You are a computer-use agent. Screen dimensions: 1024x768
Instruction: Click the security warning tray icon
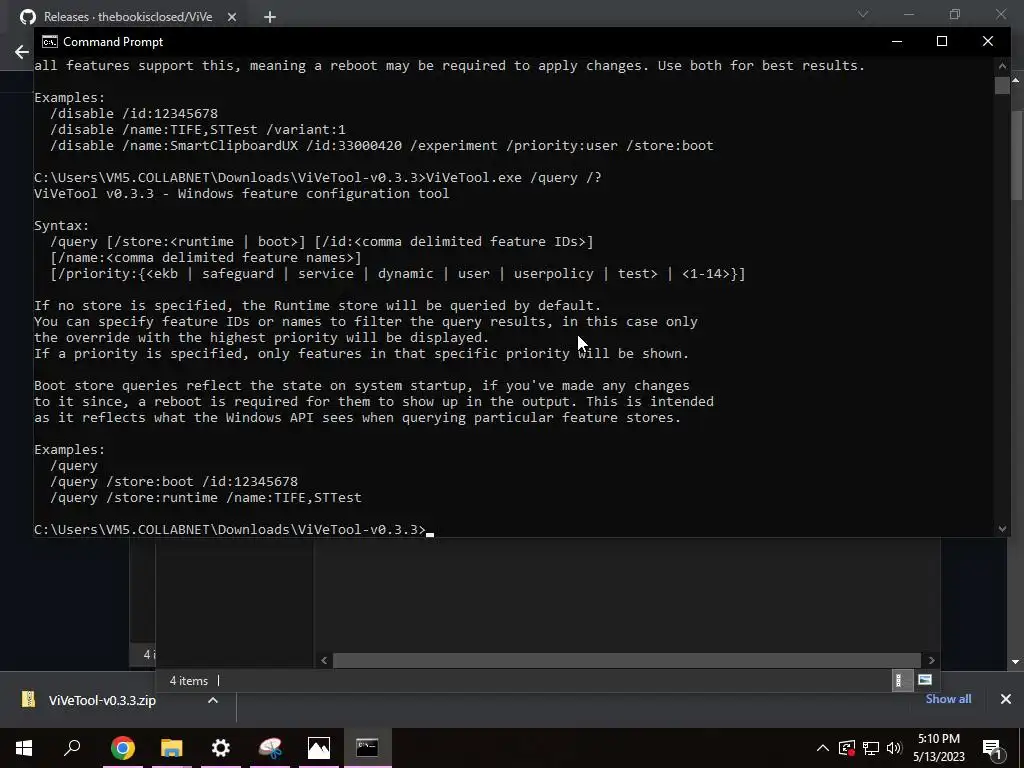(847, 748)
